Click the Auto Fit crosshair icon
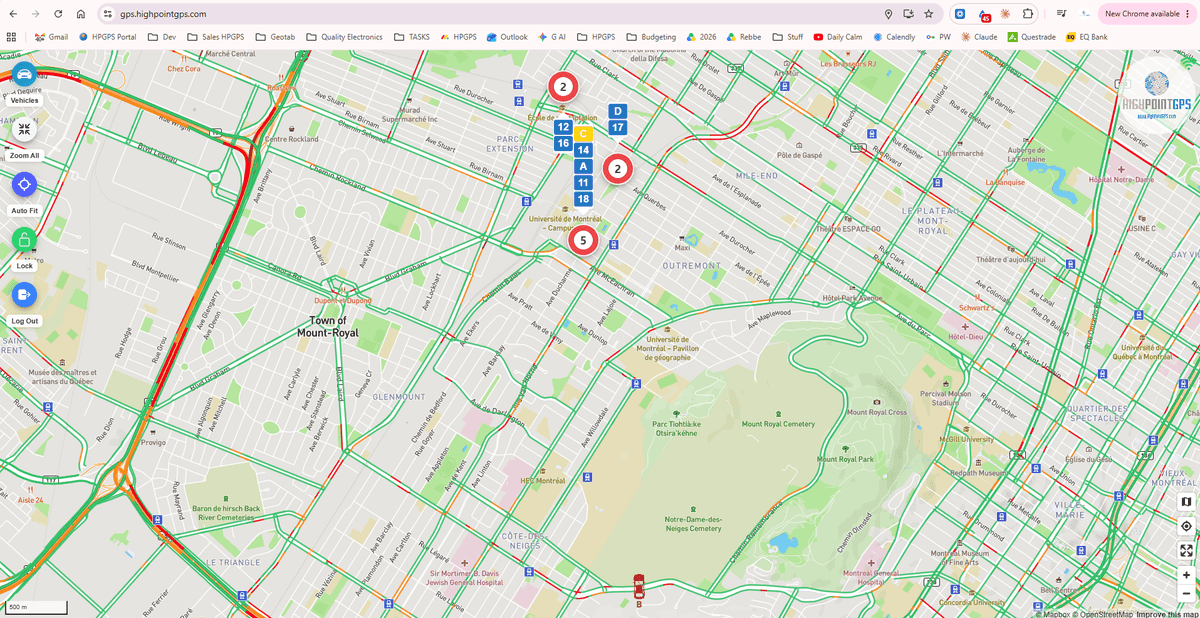This screenshot has height=618, width=1200. click(24, 184)
